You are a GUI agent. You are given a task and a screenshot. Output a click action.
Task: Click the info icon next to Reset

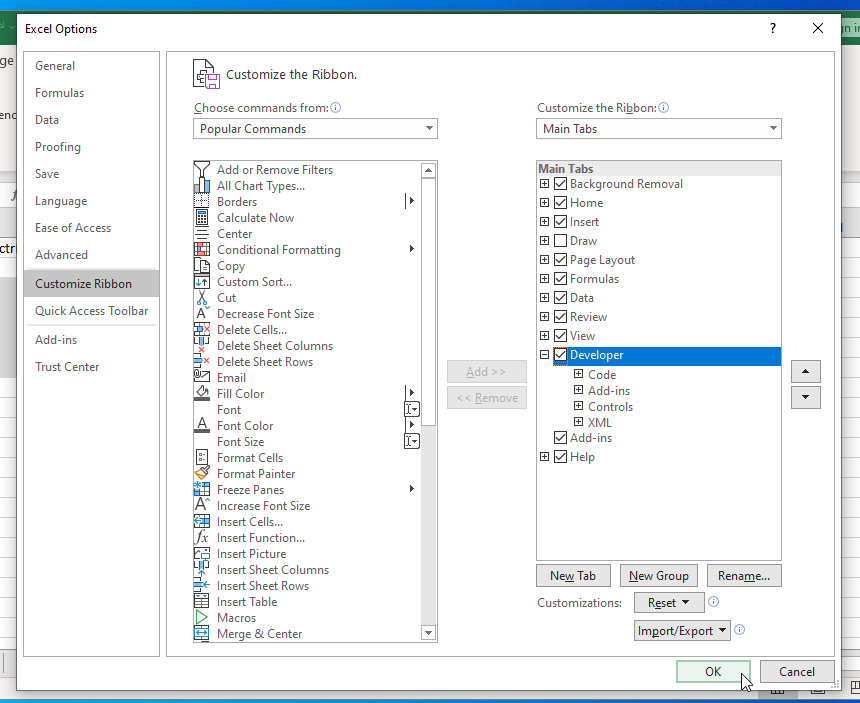click(x=714, y=602)
